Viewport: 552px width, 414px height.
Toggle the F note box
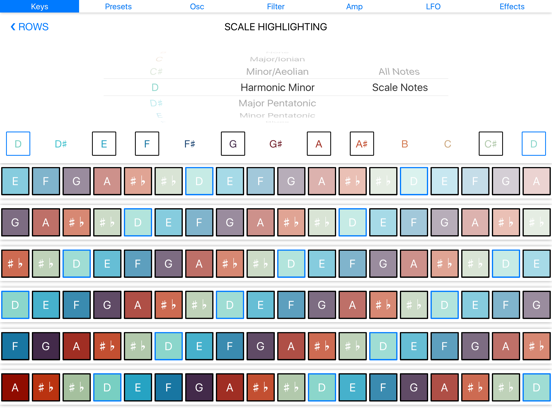click(147, 144)
